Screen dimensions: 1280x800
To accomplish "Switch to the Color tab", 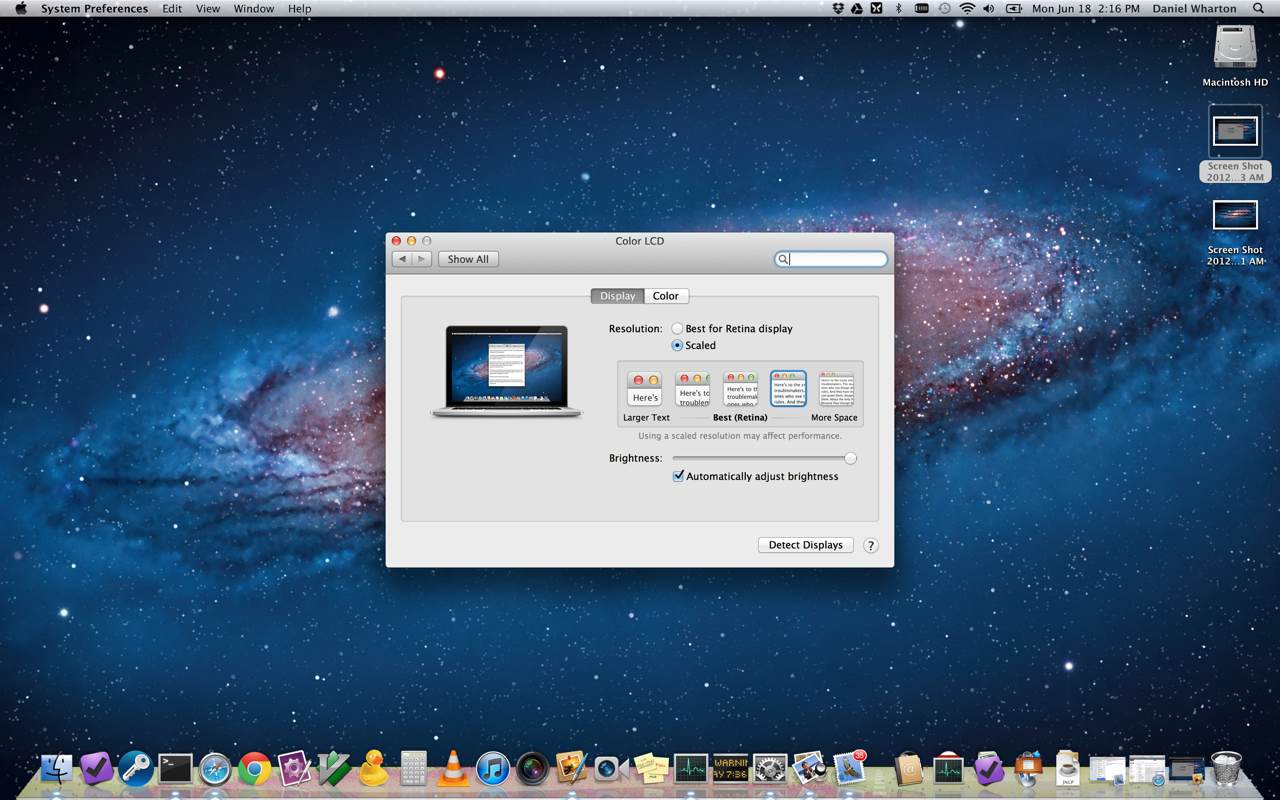I will [665, 296].
